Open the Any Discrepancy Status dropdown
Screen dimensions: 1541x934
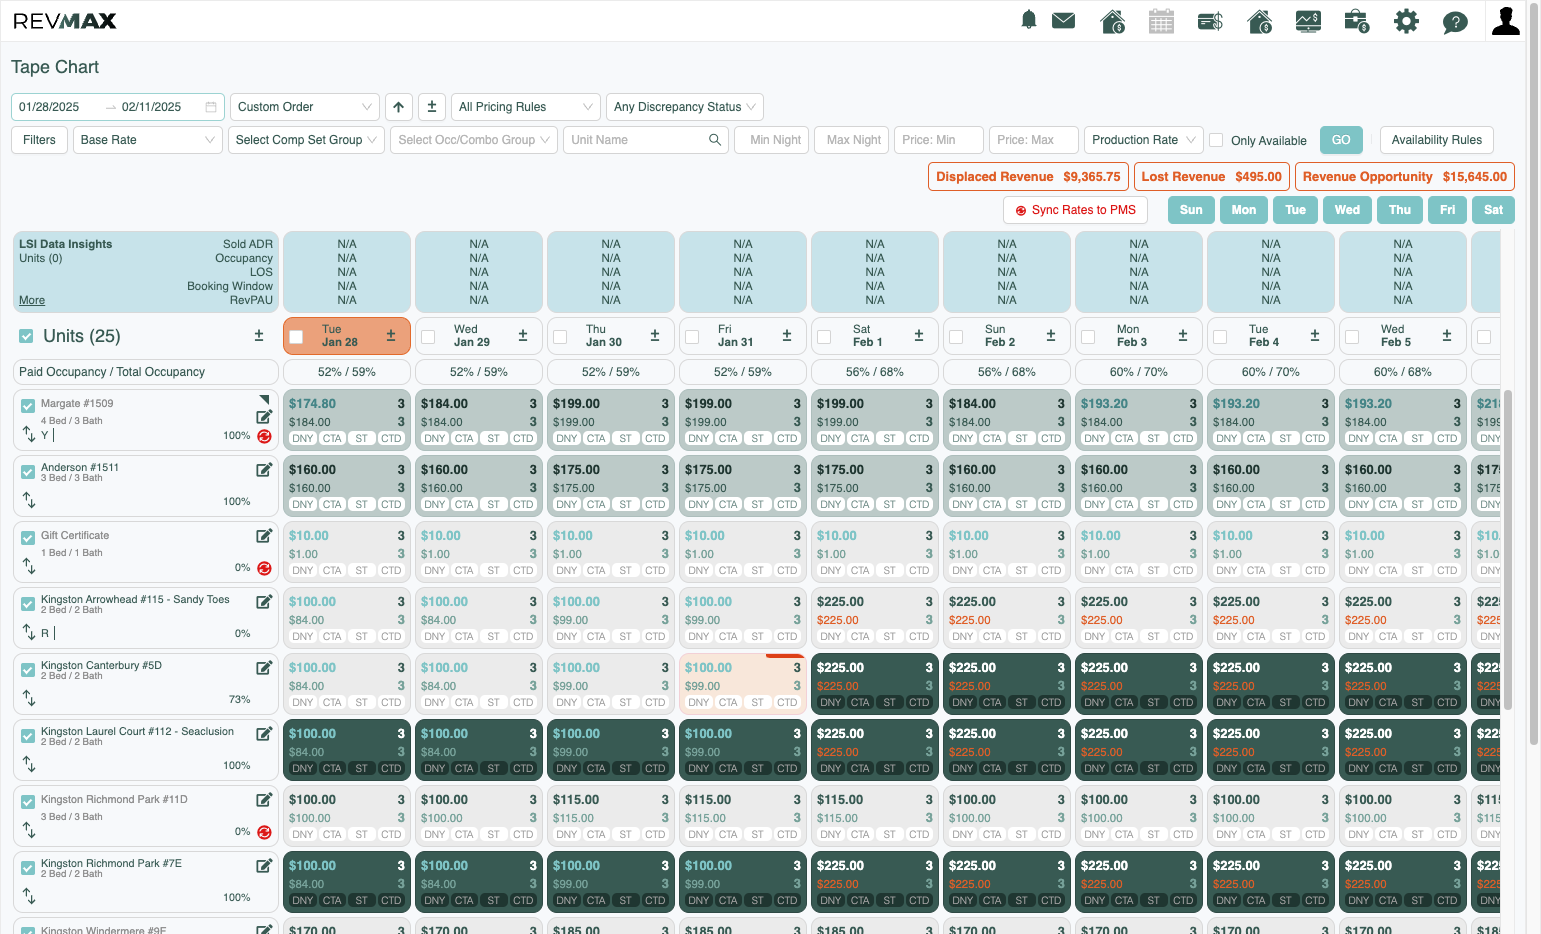(685, 107)
